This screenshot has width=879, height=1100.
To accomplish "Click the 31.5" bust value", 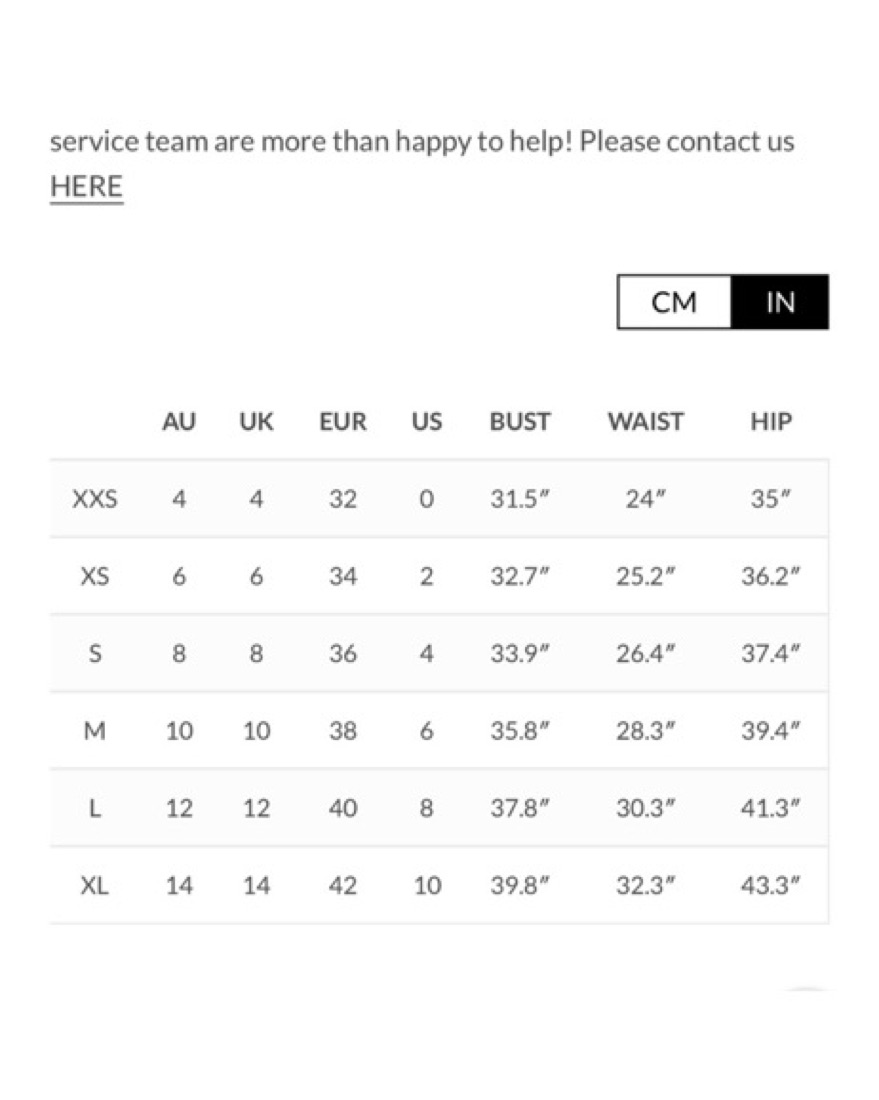I will (x=520, y=499).
